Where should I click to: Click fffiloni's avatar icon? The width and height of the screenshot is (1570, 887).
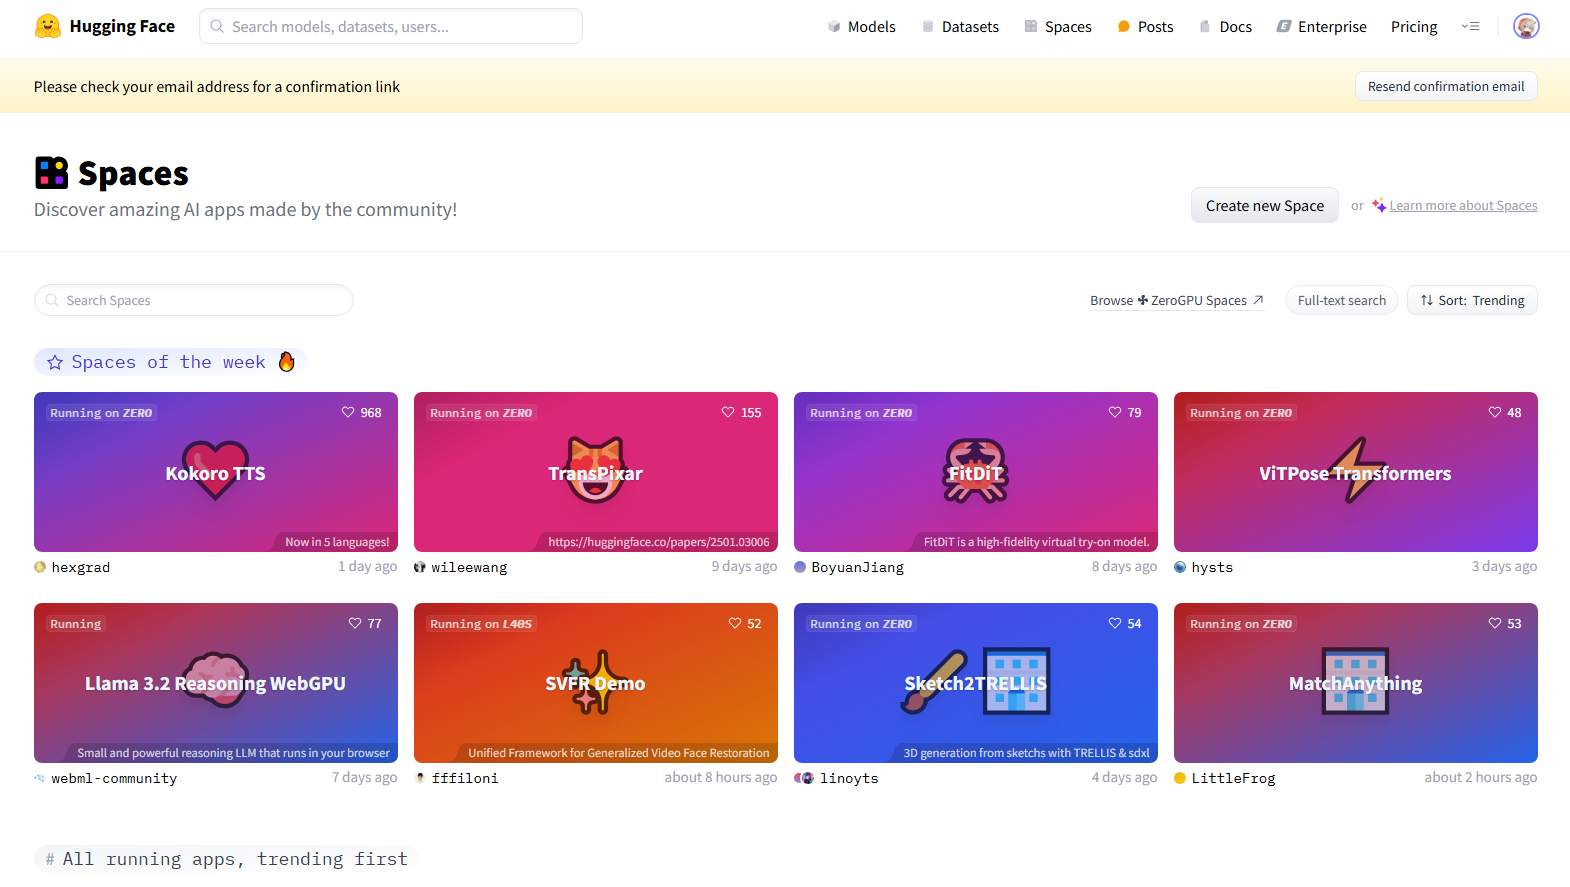coord(420,778)
